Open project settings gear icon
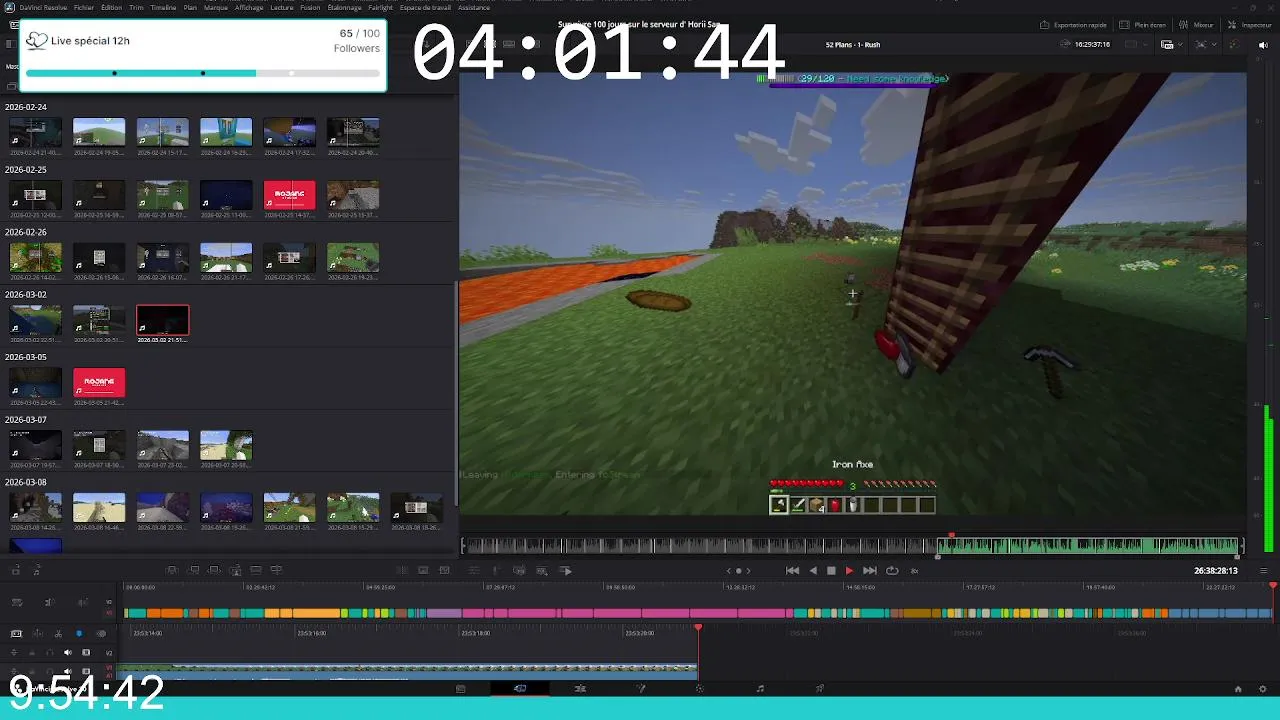Image resolution: width=1280 pixels, height=720 pixels. pyautogui.click(x=1263, y=689)
